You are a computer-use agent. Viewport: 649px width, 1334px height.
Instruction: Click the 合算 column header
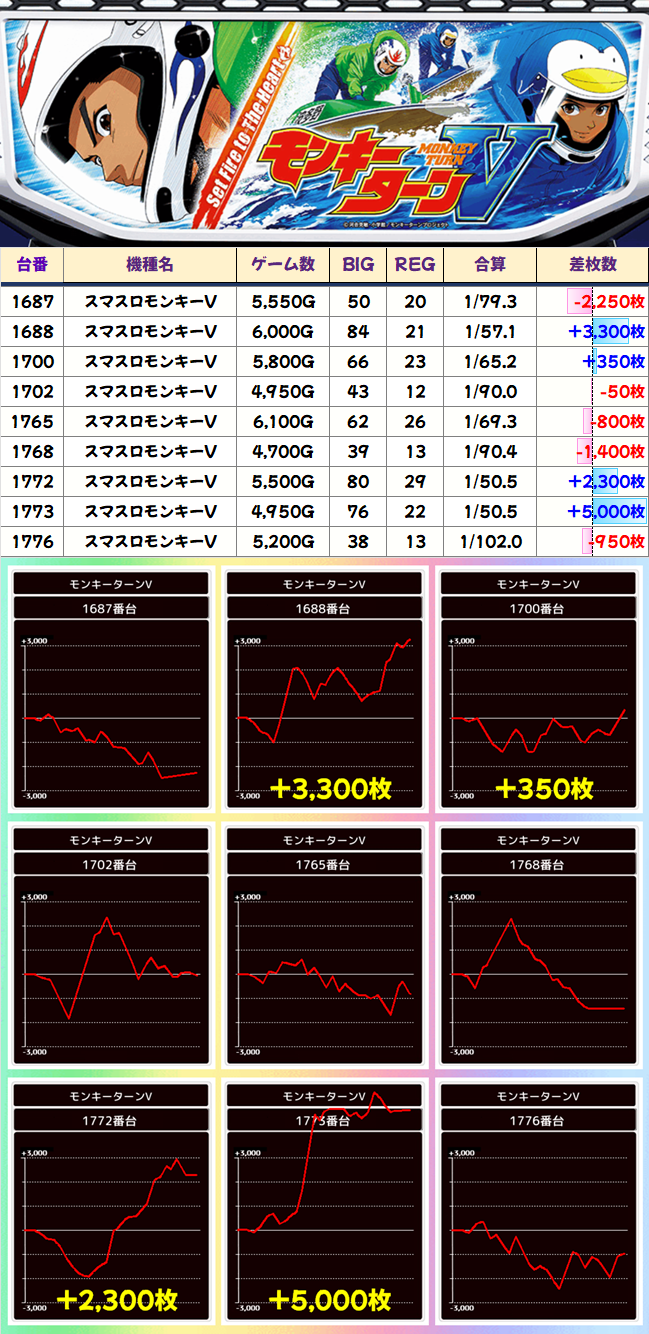(490, 264)
